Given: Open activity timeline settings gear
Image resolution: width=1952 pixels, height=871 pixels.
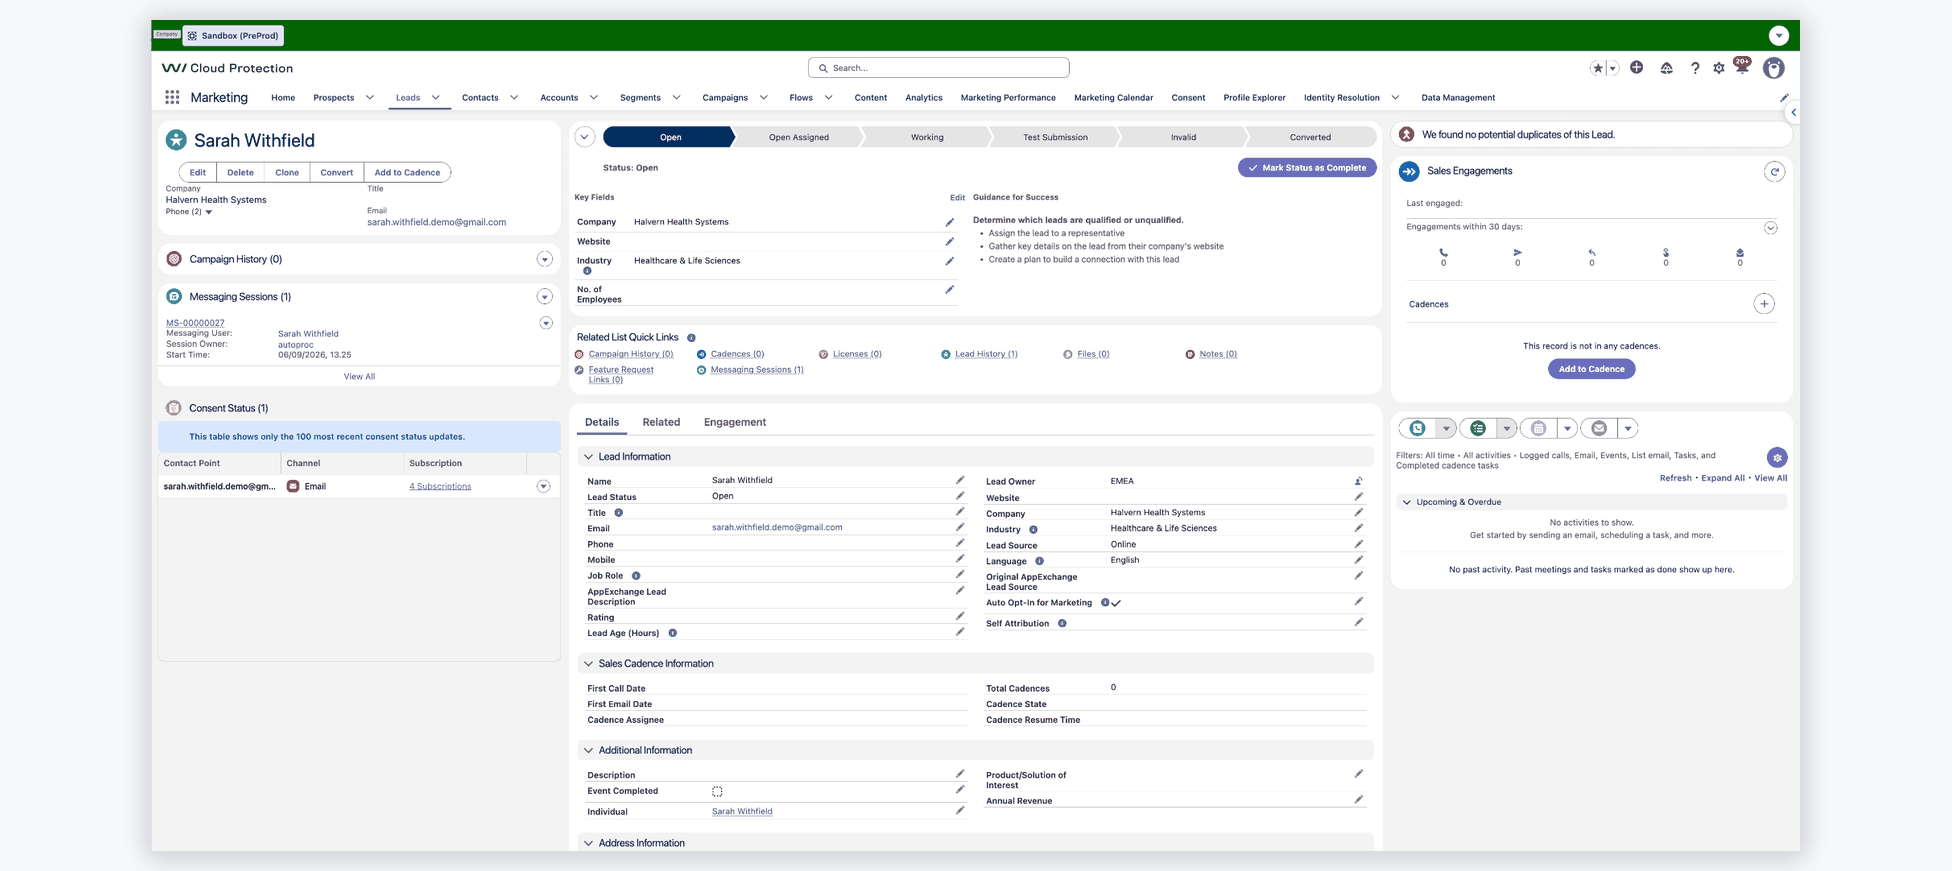Looking at the screenshot, I should point(1777,457).
